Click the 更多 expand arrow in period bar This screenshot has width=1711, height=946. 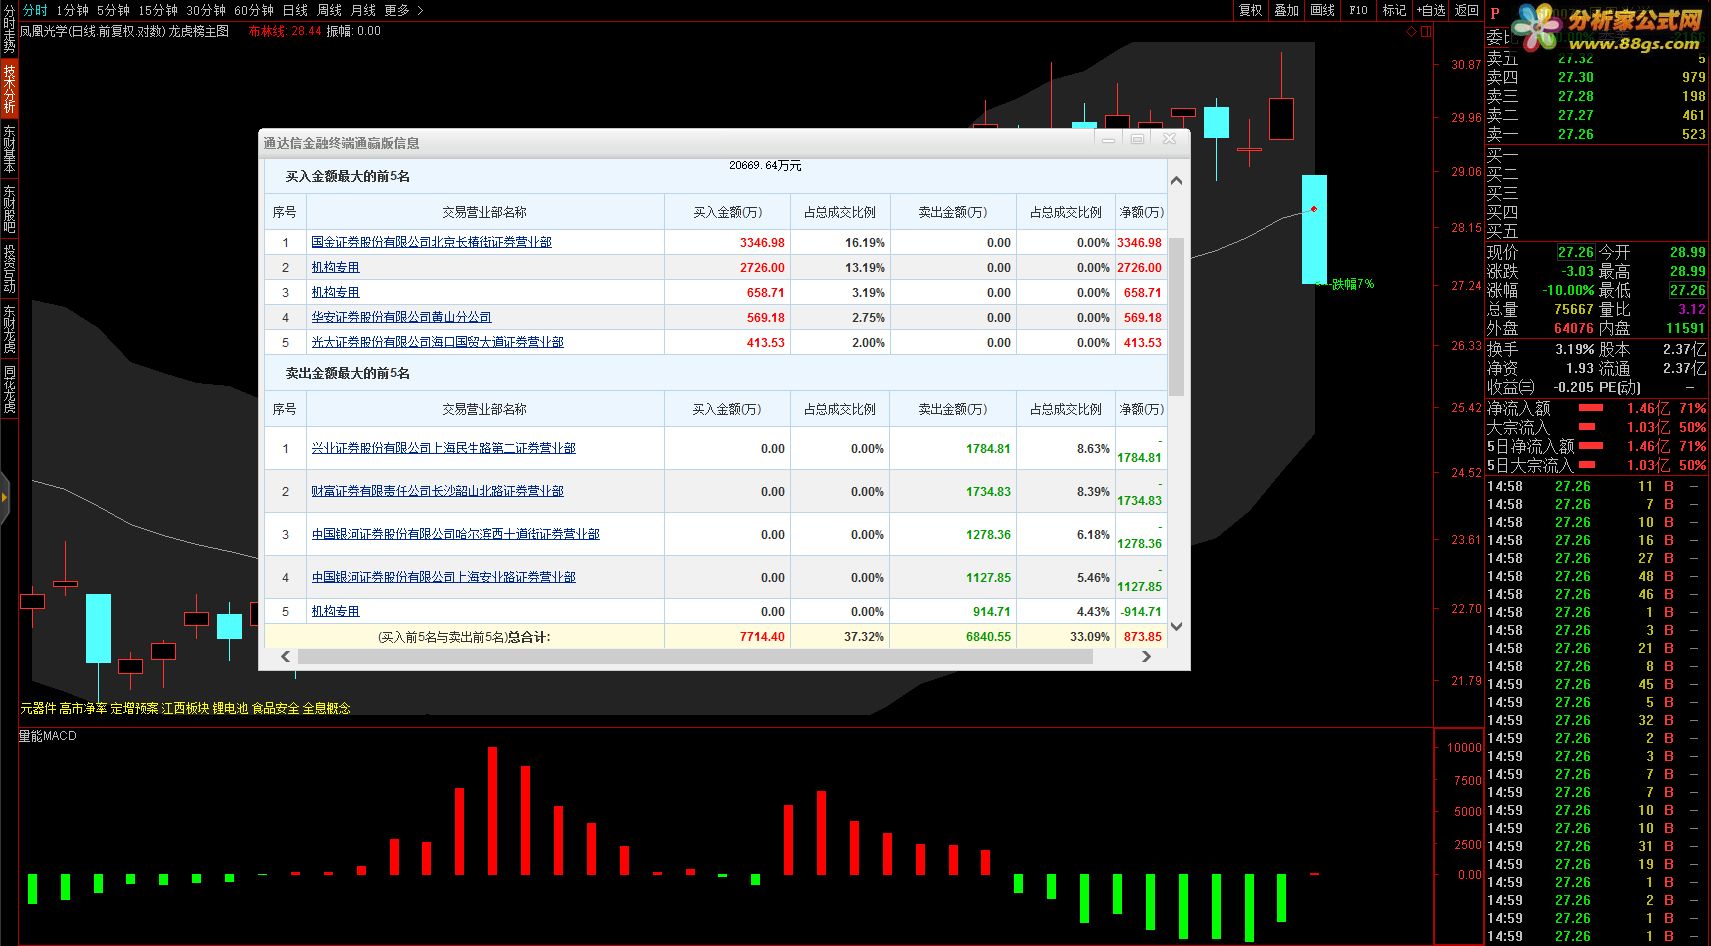[420, 10]
